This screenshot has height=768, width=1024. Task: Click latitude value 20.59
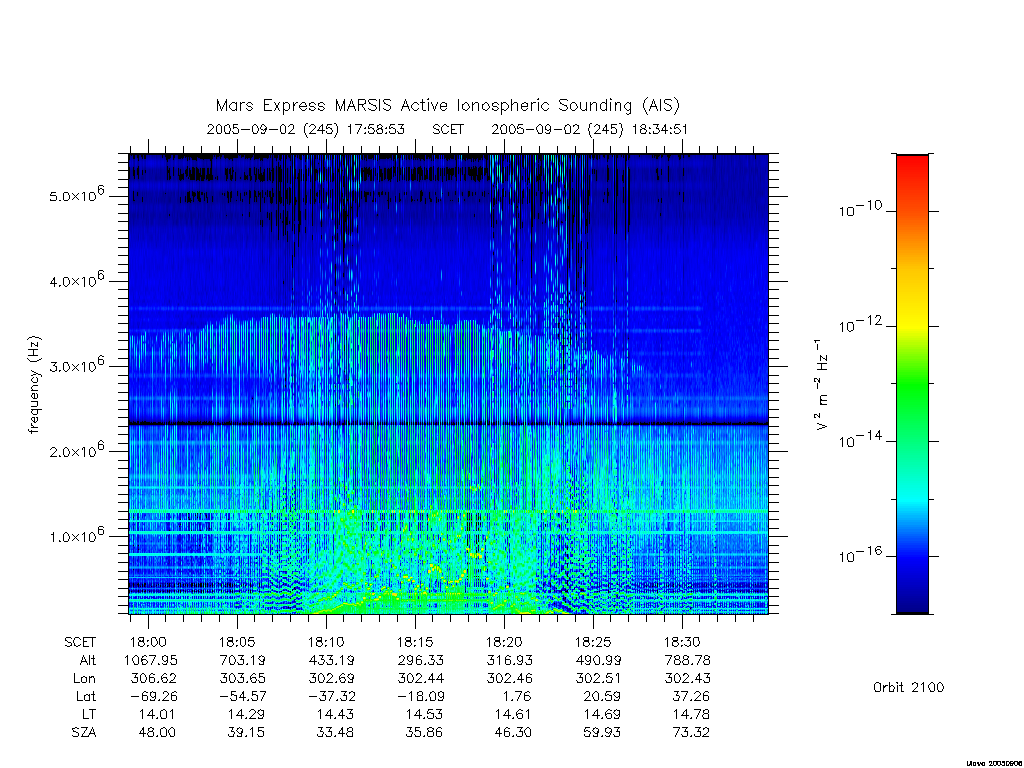click(601, 696)
